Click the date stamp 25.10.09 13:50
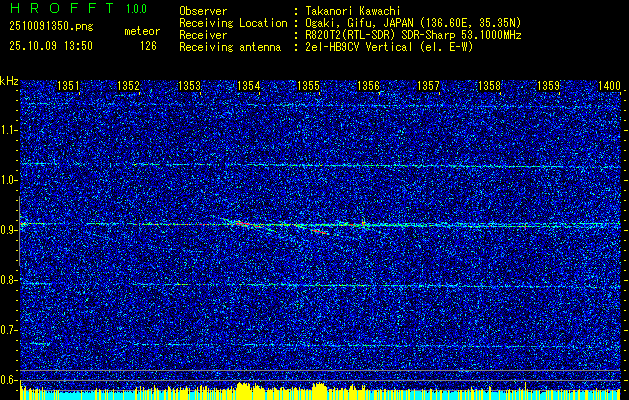 click(51, 46)
